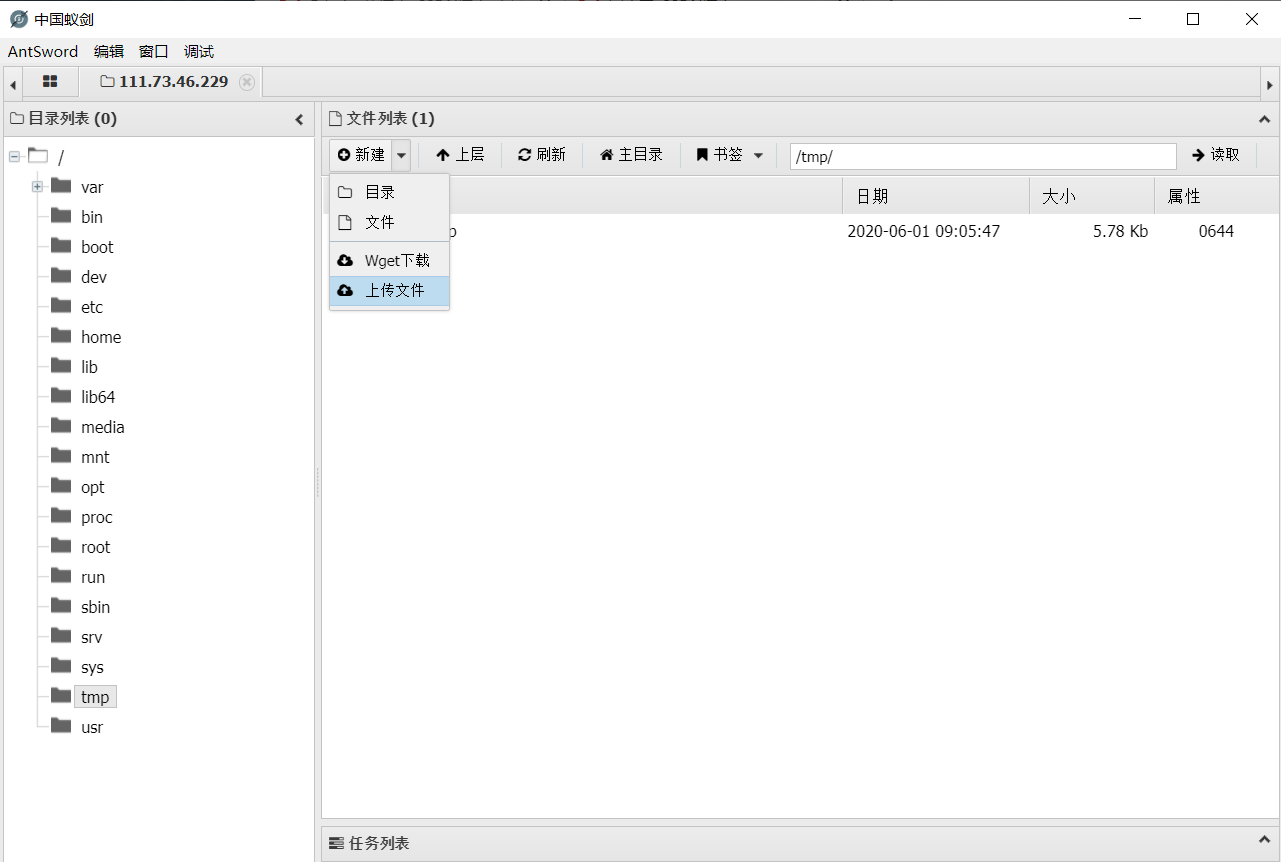
Task: Click the etc folder icon
Action: [x=61, y=305]
